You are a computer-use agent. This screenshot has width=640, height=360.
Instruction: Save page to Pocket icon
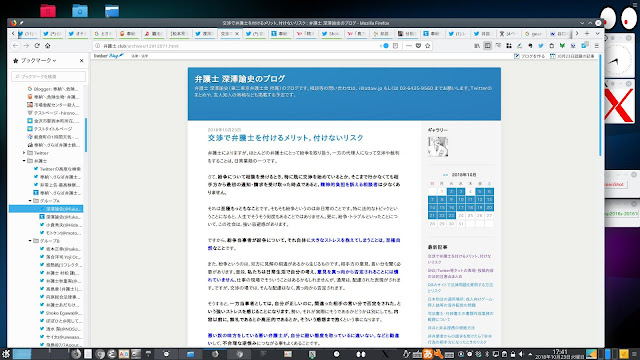418,46
